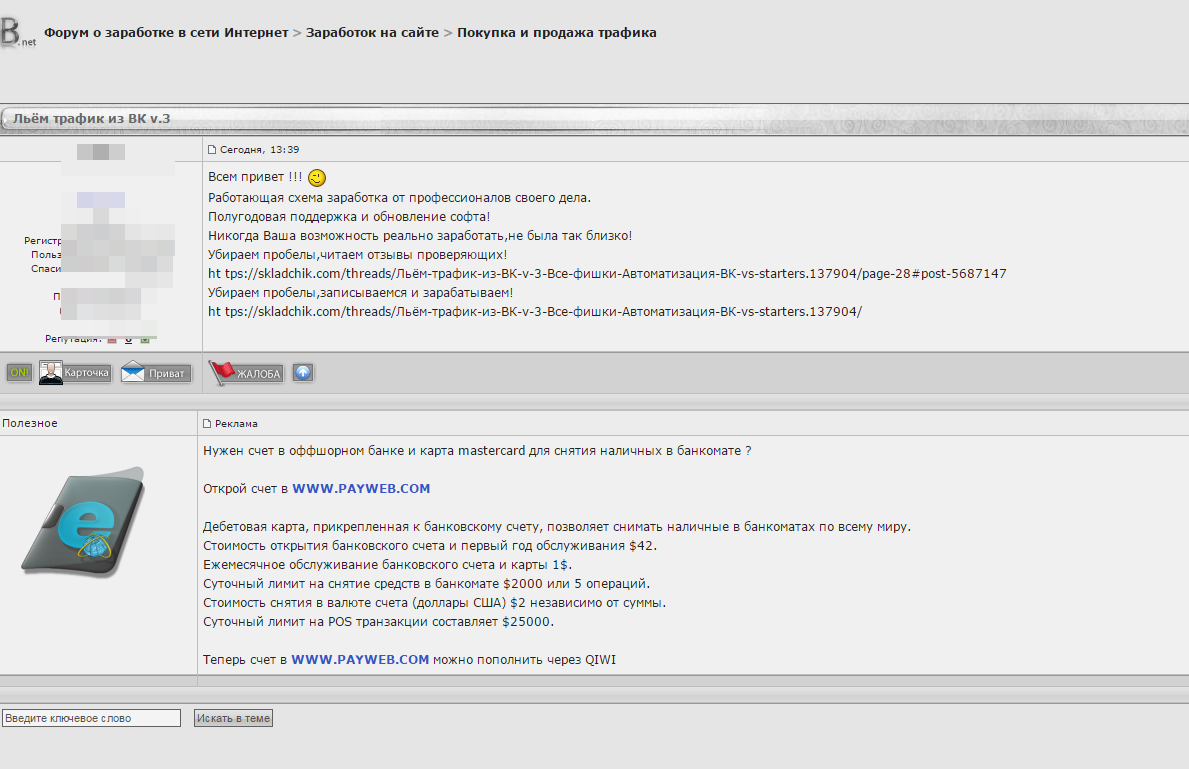The image size is (1189, 769).
Task: Open WWW.PAYWEB.COM link in 'Теперь счет в' line
Action: click(360, 660)
